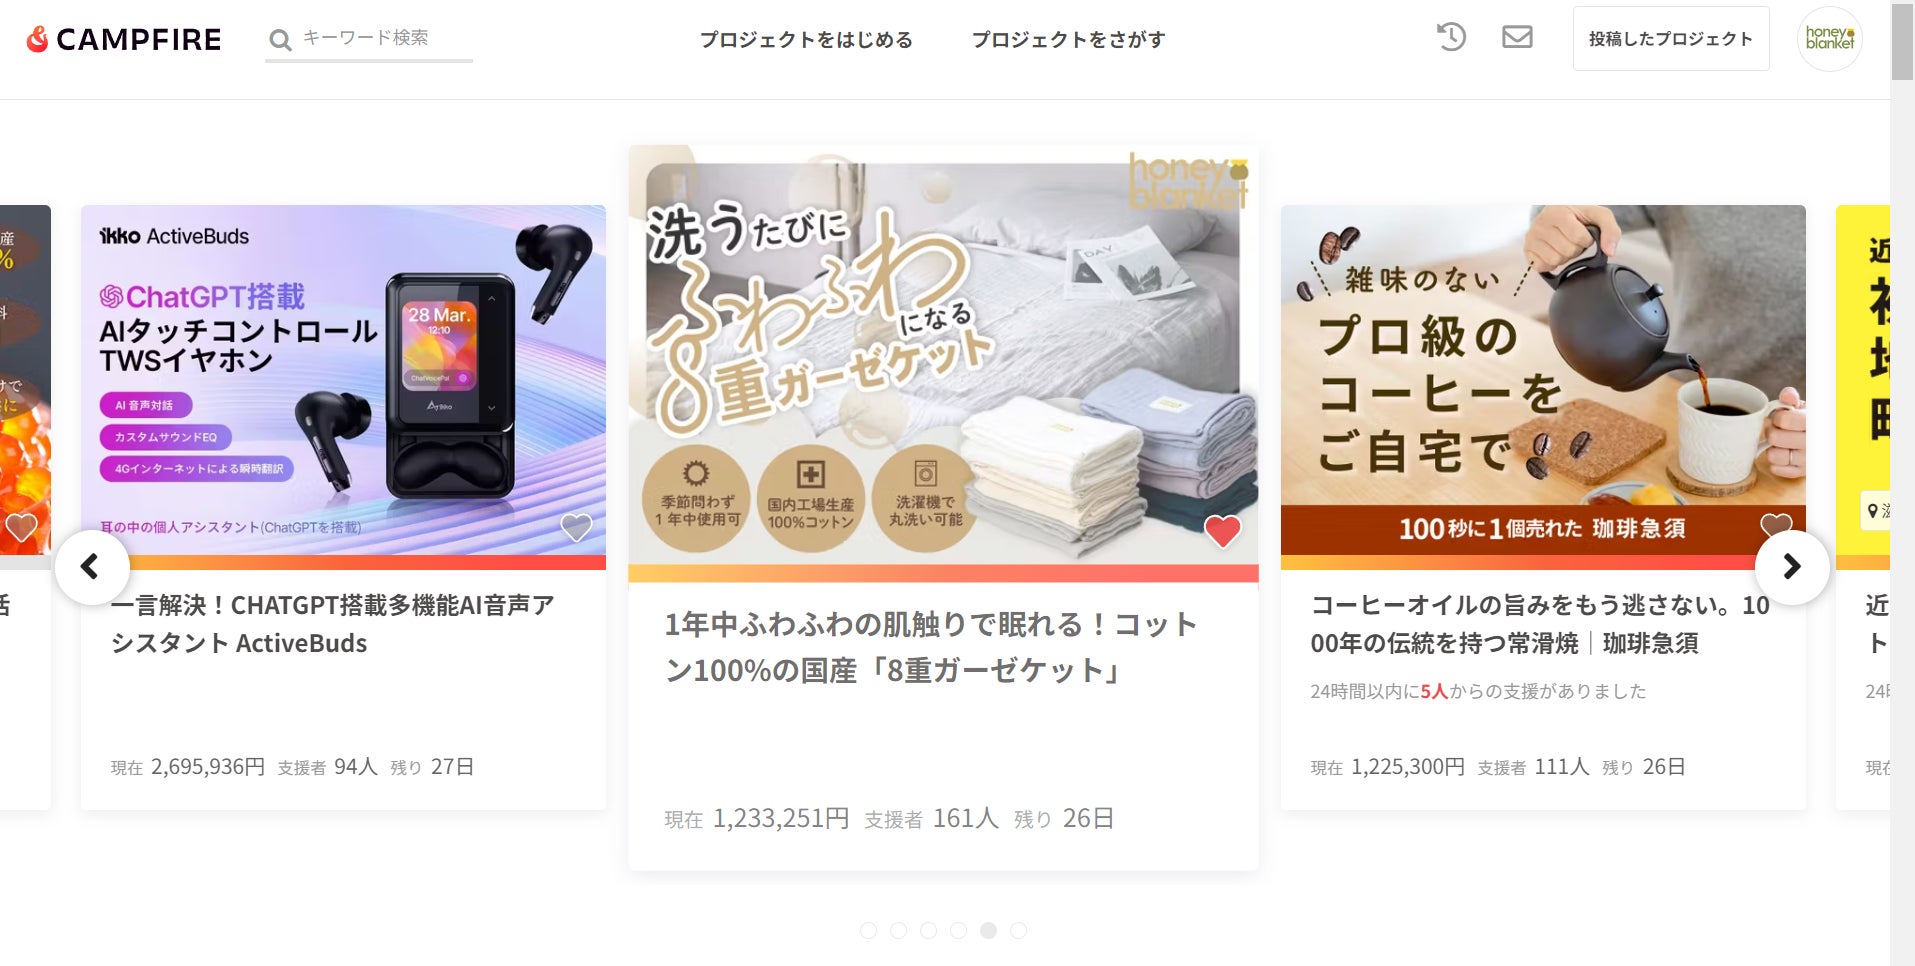Open the honey blanket profile avatar
The width and height of the screenshot is (1915, 966).
[x=1829, y=39]
